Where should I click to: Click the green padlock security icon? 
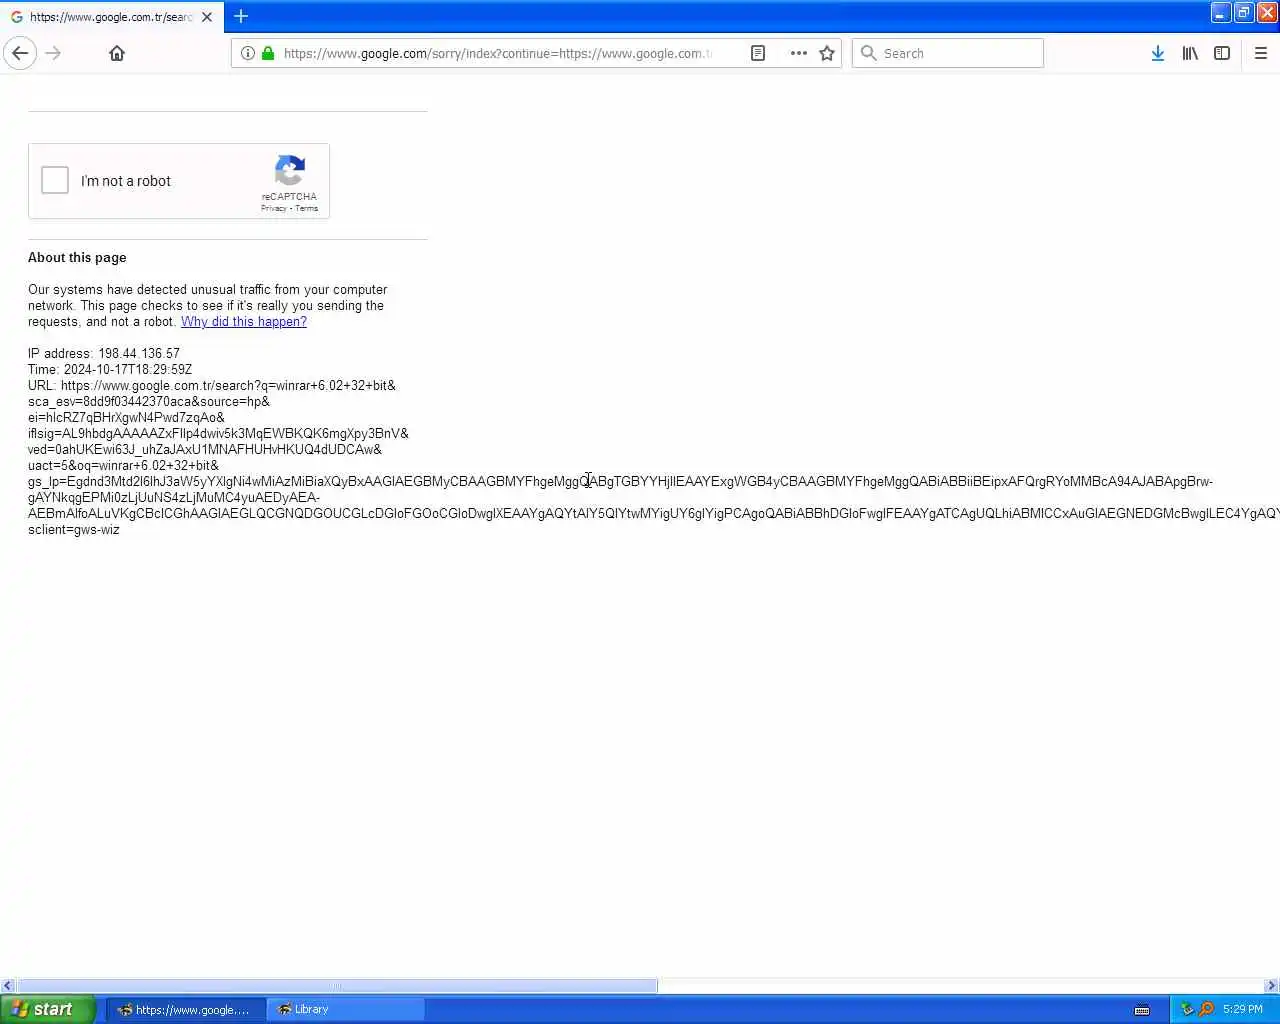point(268,53)
